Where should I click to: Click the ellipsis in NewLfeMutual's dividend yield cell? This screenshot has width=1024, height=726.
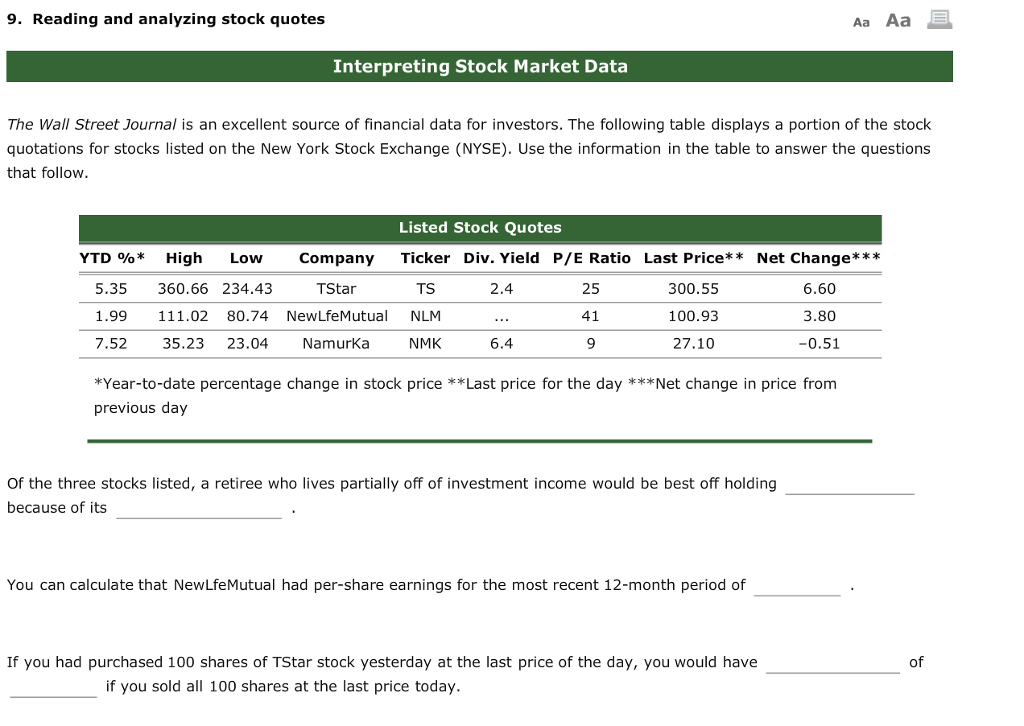point(501,316)
